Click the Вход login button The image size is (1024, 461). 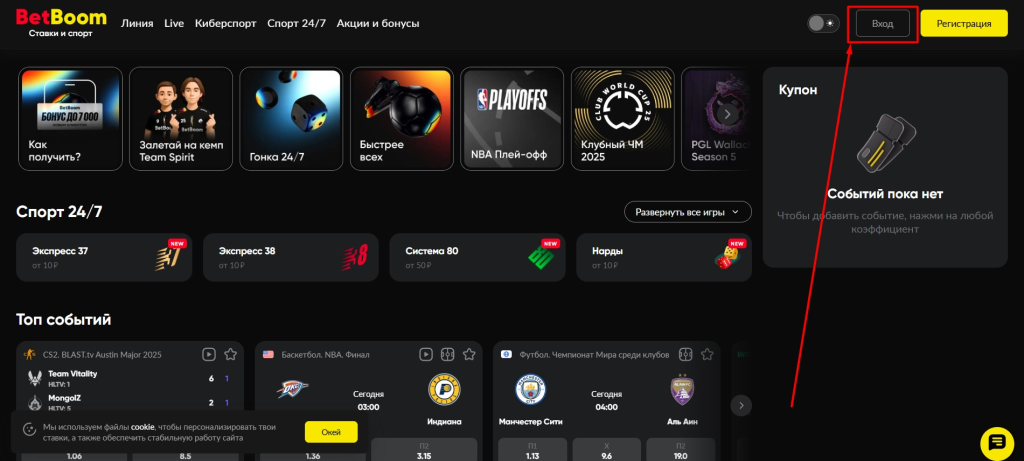(882, 24)
